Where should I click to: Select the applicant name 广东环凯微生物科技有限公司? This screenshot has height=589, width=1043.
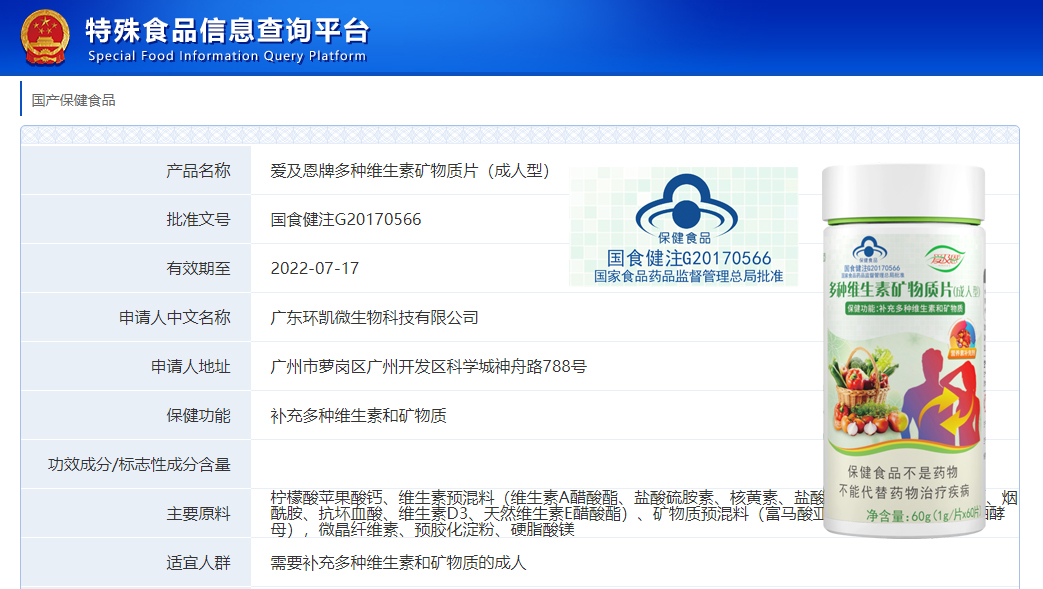point(374,317)
